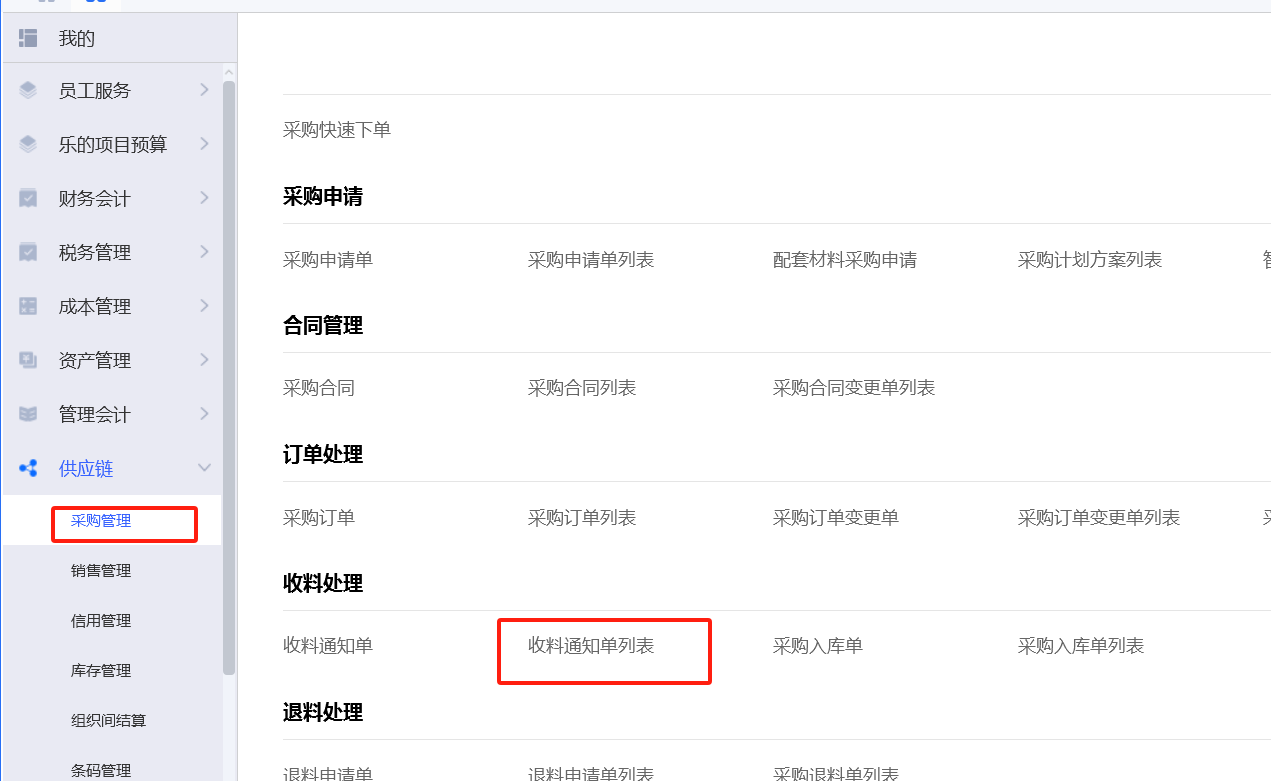Expand the 员工服务 menu arrow
This screenshot has height=781, width=1271.
pyautogui.click(x=204, y=91)
